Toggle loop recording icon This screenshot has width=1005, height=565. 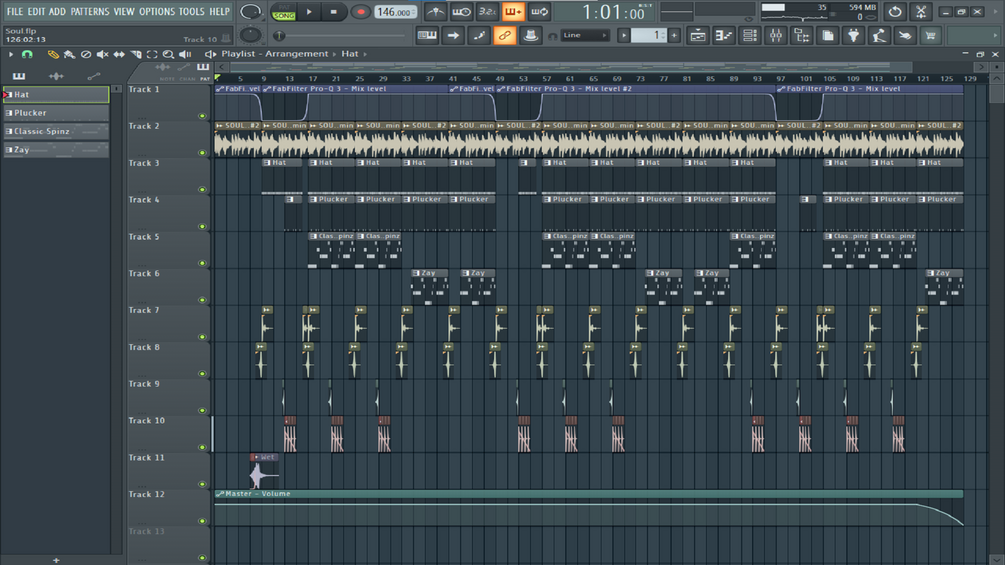pos(540,12)
